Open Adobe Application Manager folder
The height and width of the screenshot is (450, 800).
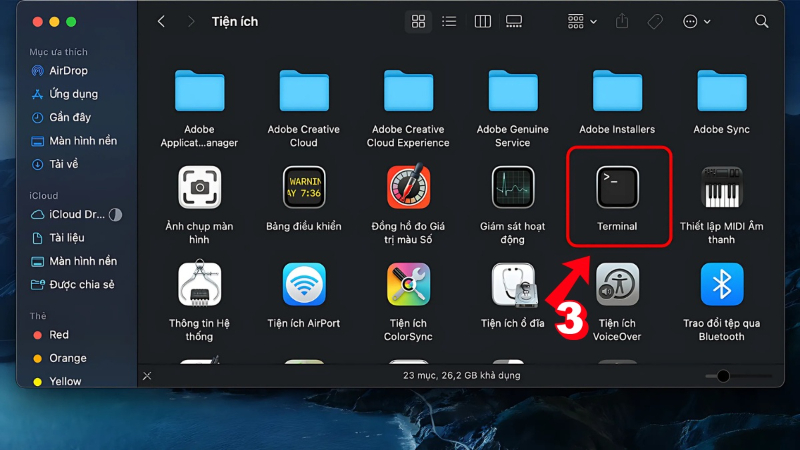point(199,91)
